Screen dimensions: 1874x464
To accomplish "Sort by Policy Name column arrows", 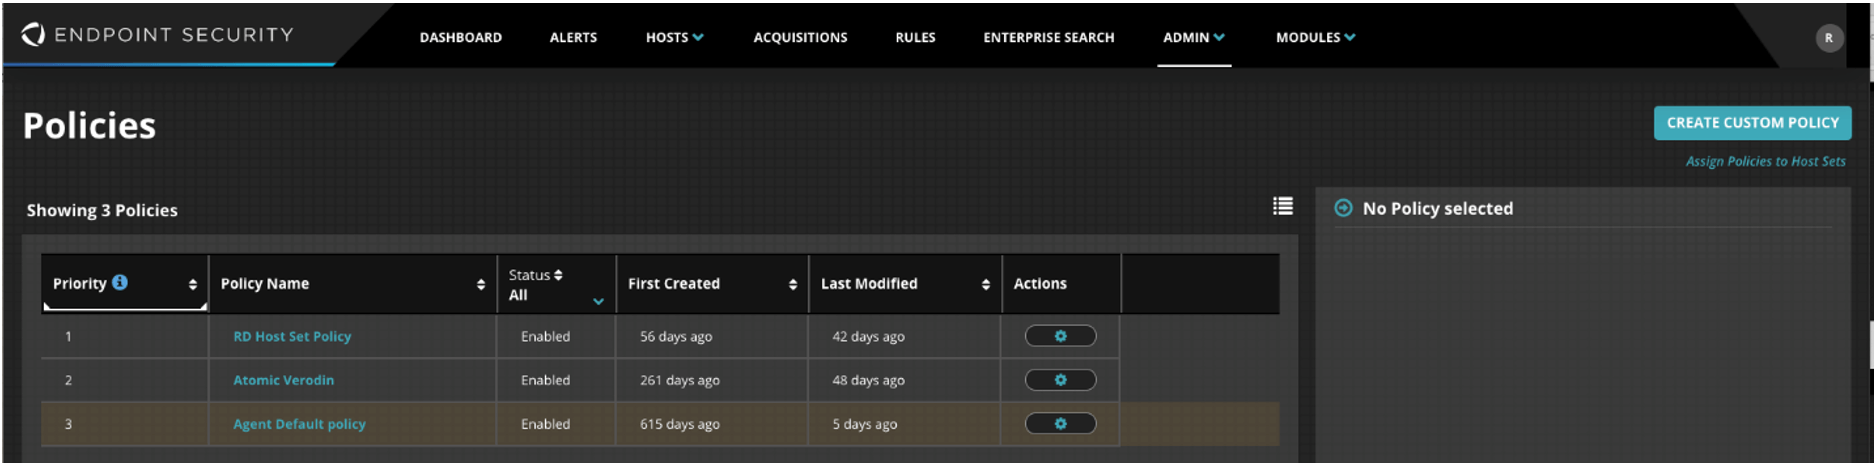I will click(x=481, y=285).
